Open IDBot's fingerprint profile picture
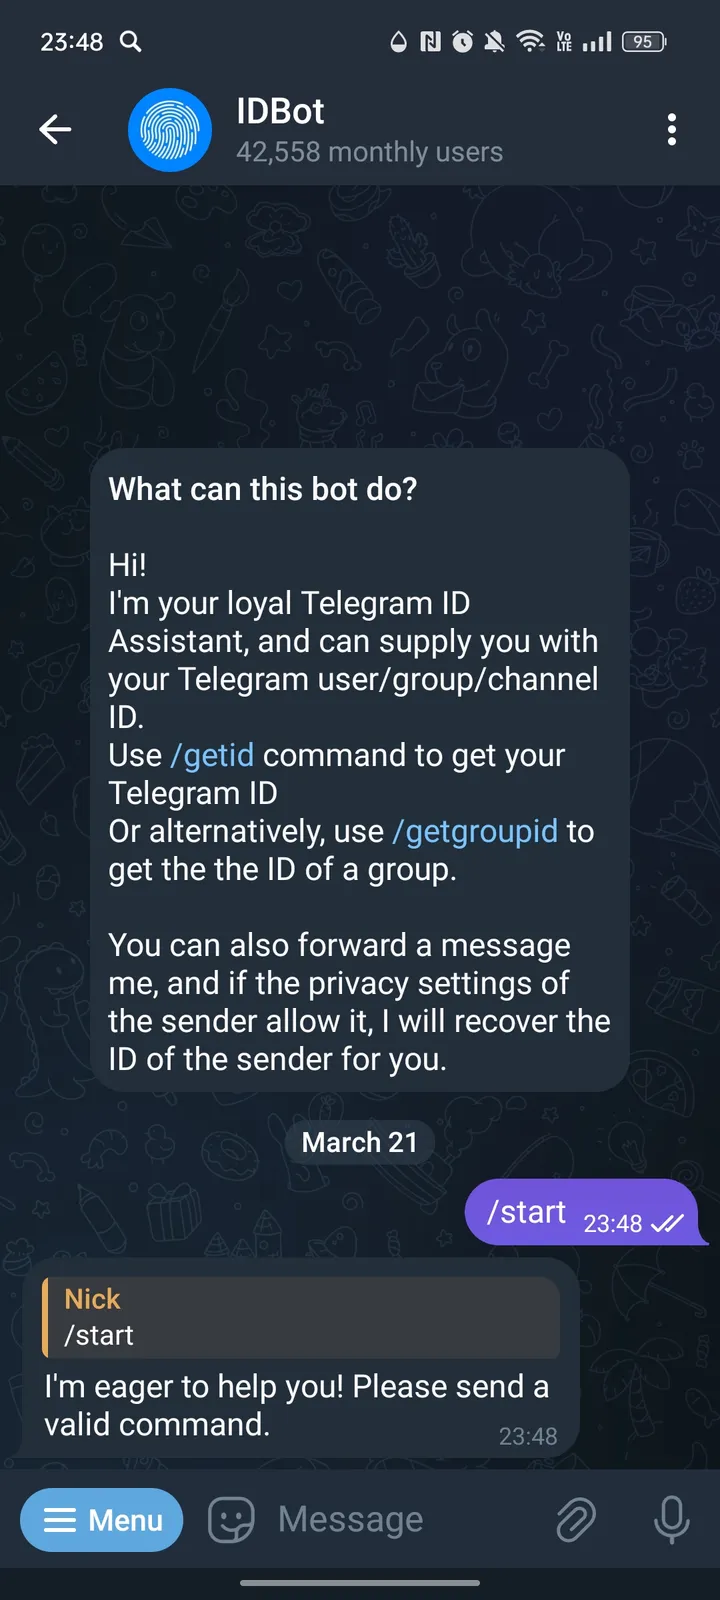 pos(170,129)
